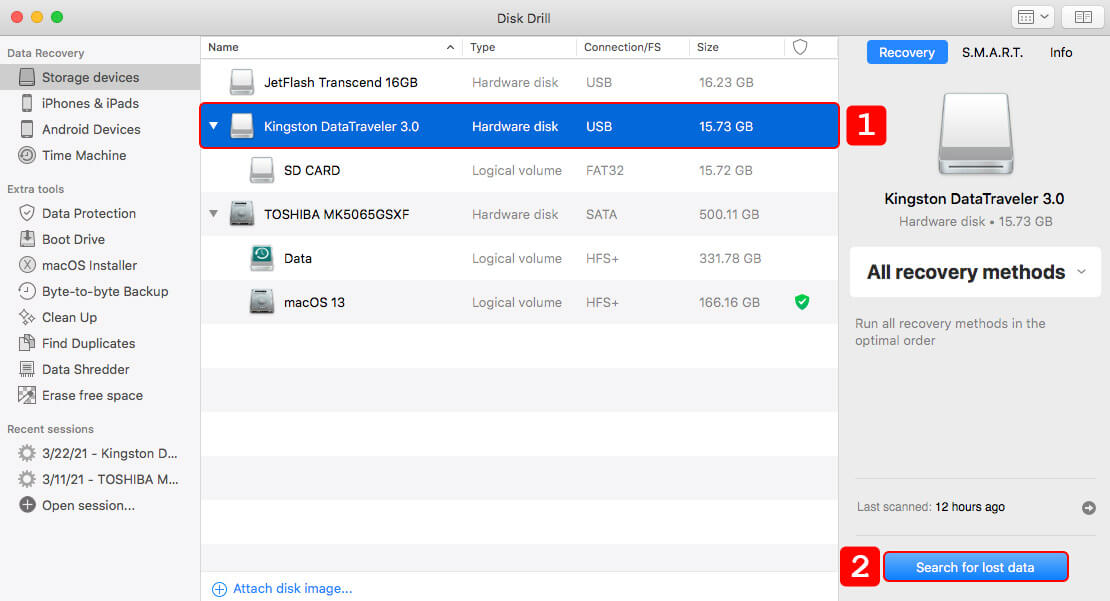Image resolution: width=1110 pixels, height=601 pixels.
Task: Click Attach disk image plus icon
Action: click(x=219, y=589)
